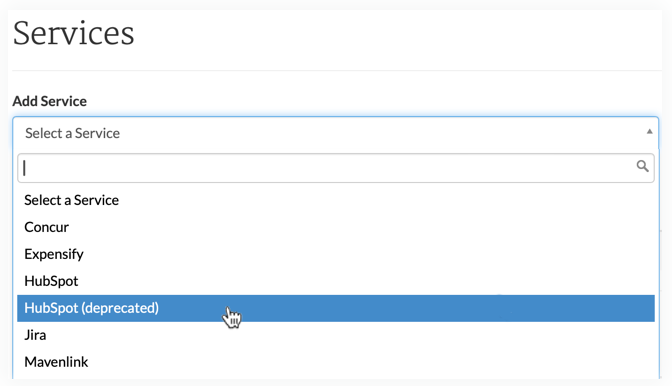Click the Services page heading
This screenshot has width=672, height=386.
click(x=74, y=33)
